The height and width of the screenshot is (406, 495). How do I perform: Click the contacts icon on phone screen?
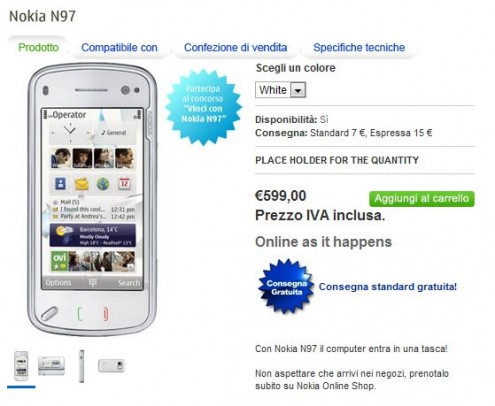pyautogui.click(x=60, y=184)
